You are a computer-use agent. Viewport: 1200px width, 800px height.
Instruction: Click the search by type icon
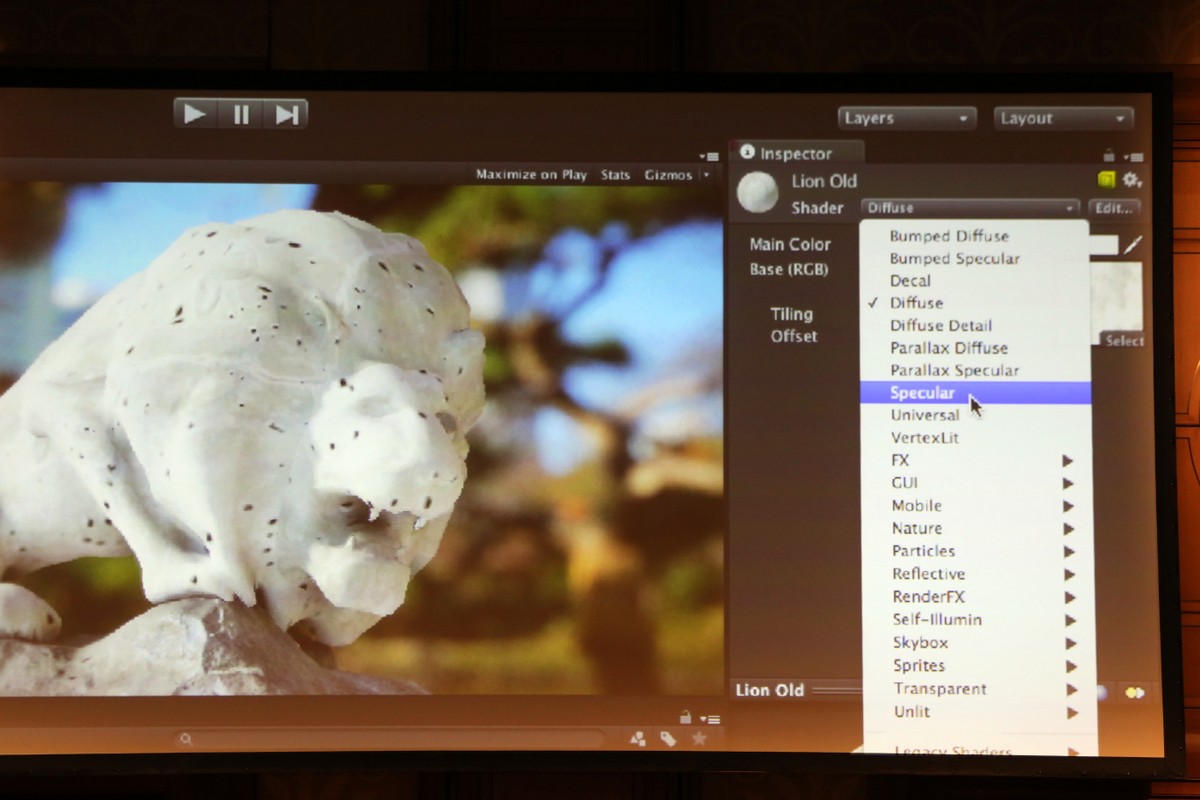(x=637, y=739)
